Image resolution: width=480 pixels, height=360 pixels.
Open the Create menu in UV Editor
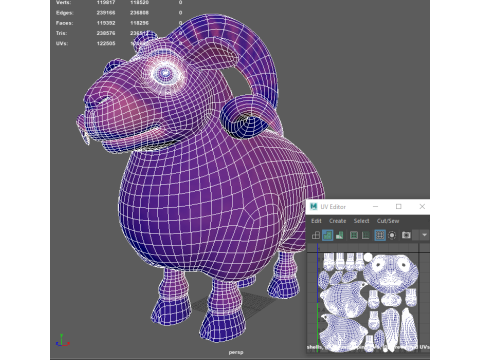pos(337,221)
